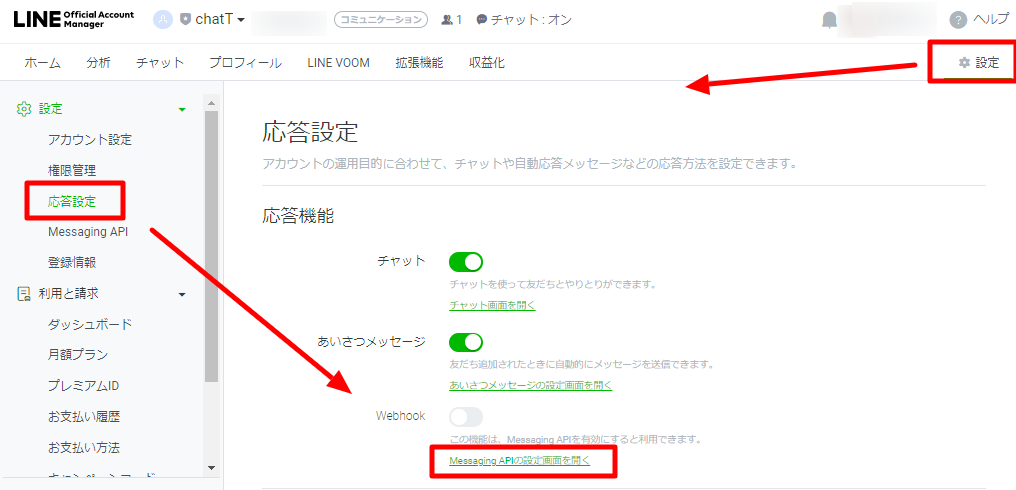Disable the あいさつメッセージ toggle
The image size is (1016, 490).
click(466, 342)
